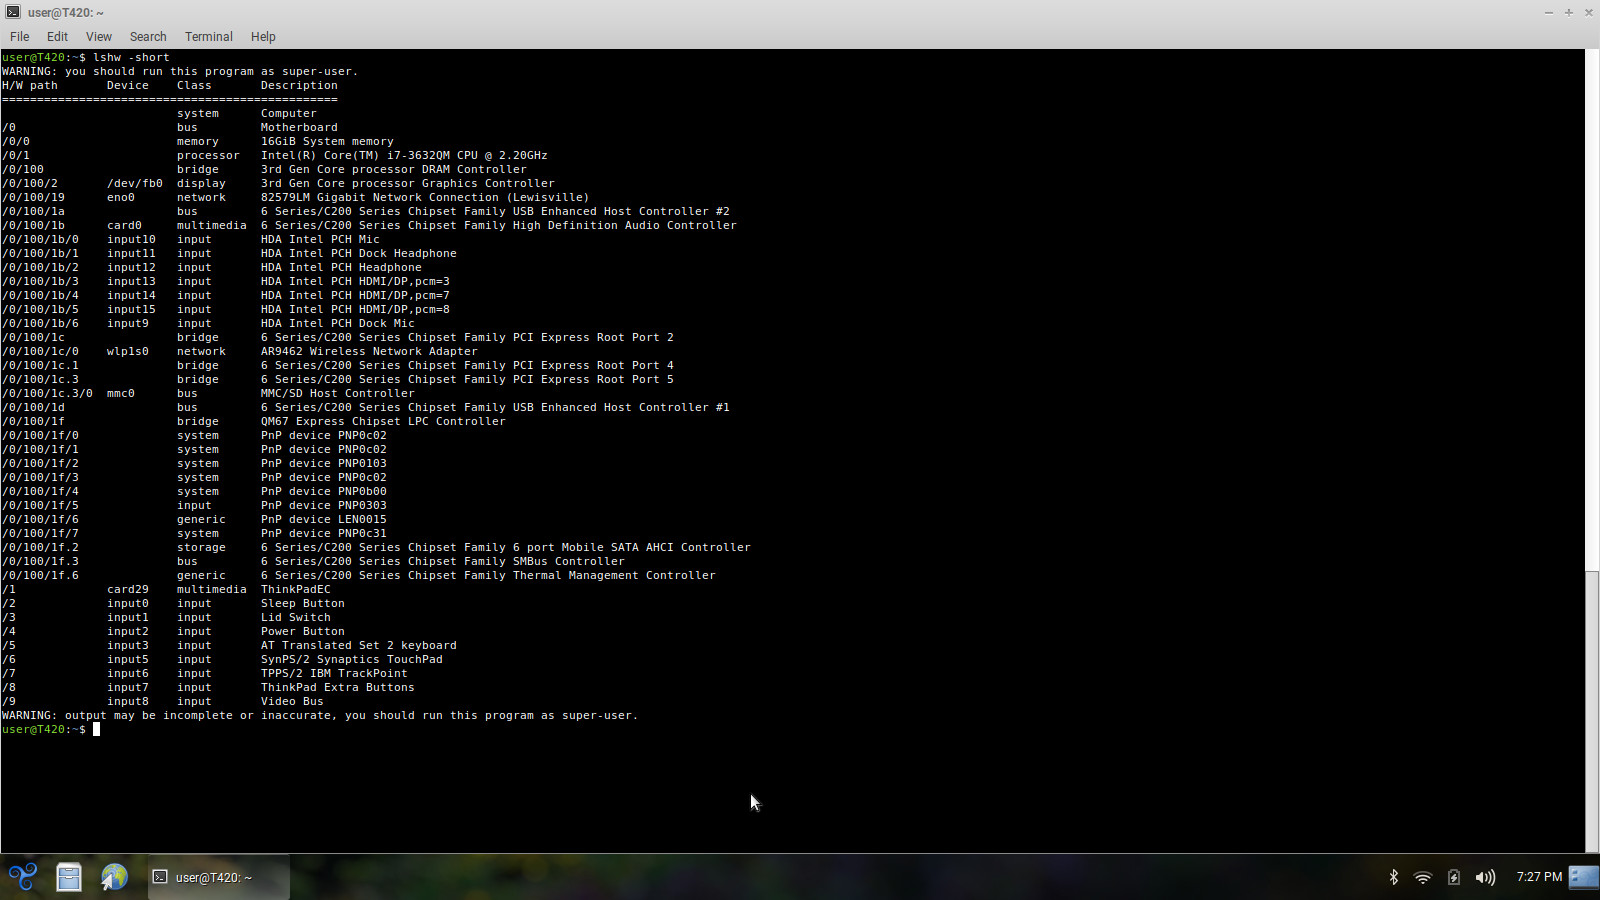
Task: Click '3rd Gen Core processor DRAM Controller'
Action: [x=393, y=170]
